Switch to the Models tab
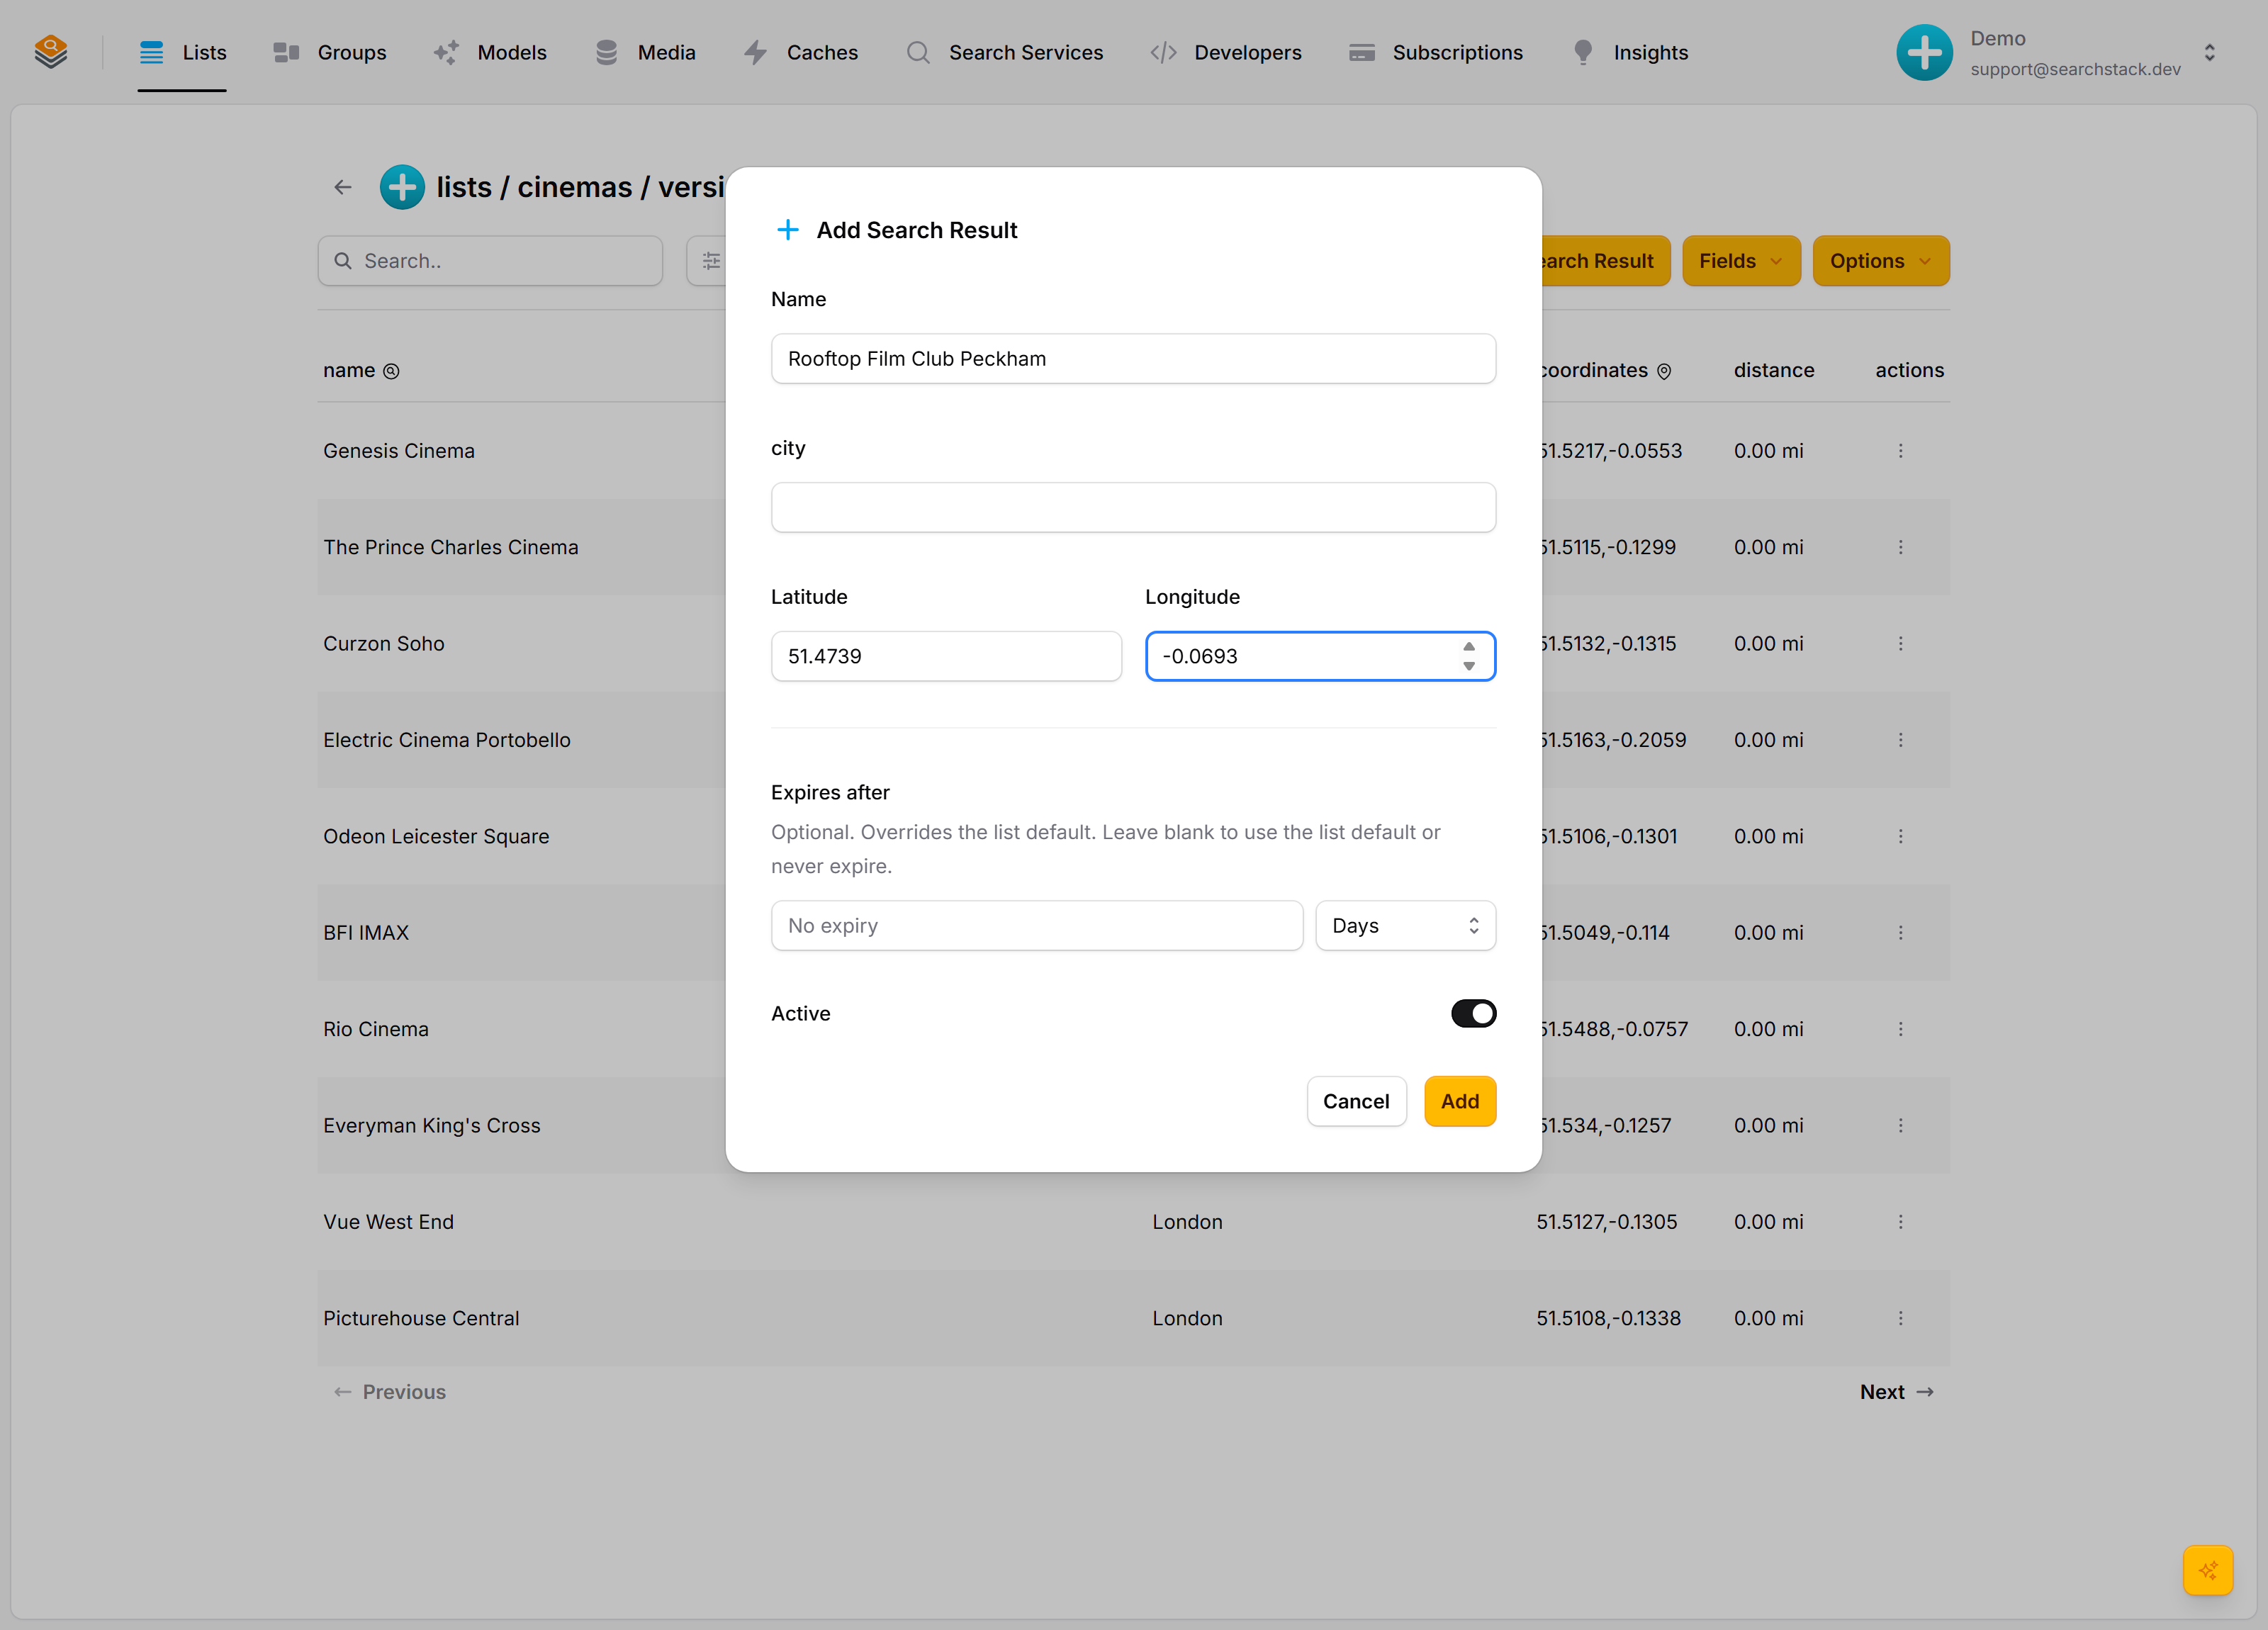2268x1630 pixels. (x=490, y=52)
